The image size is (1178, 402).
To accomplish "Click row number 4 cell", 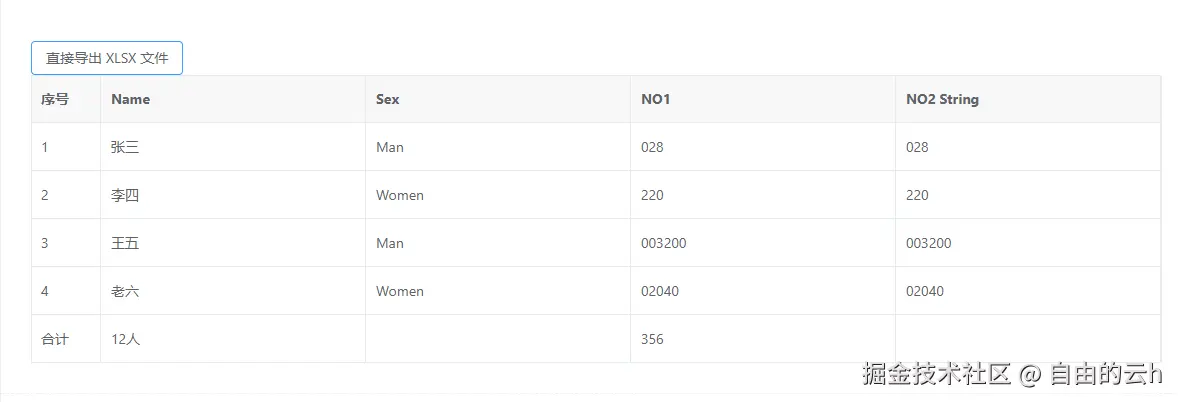I will (45, 291).
